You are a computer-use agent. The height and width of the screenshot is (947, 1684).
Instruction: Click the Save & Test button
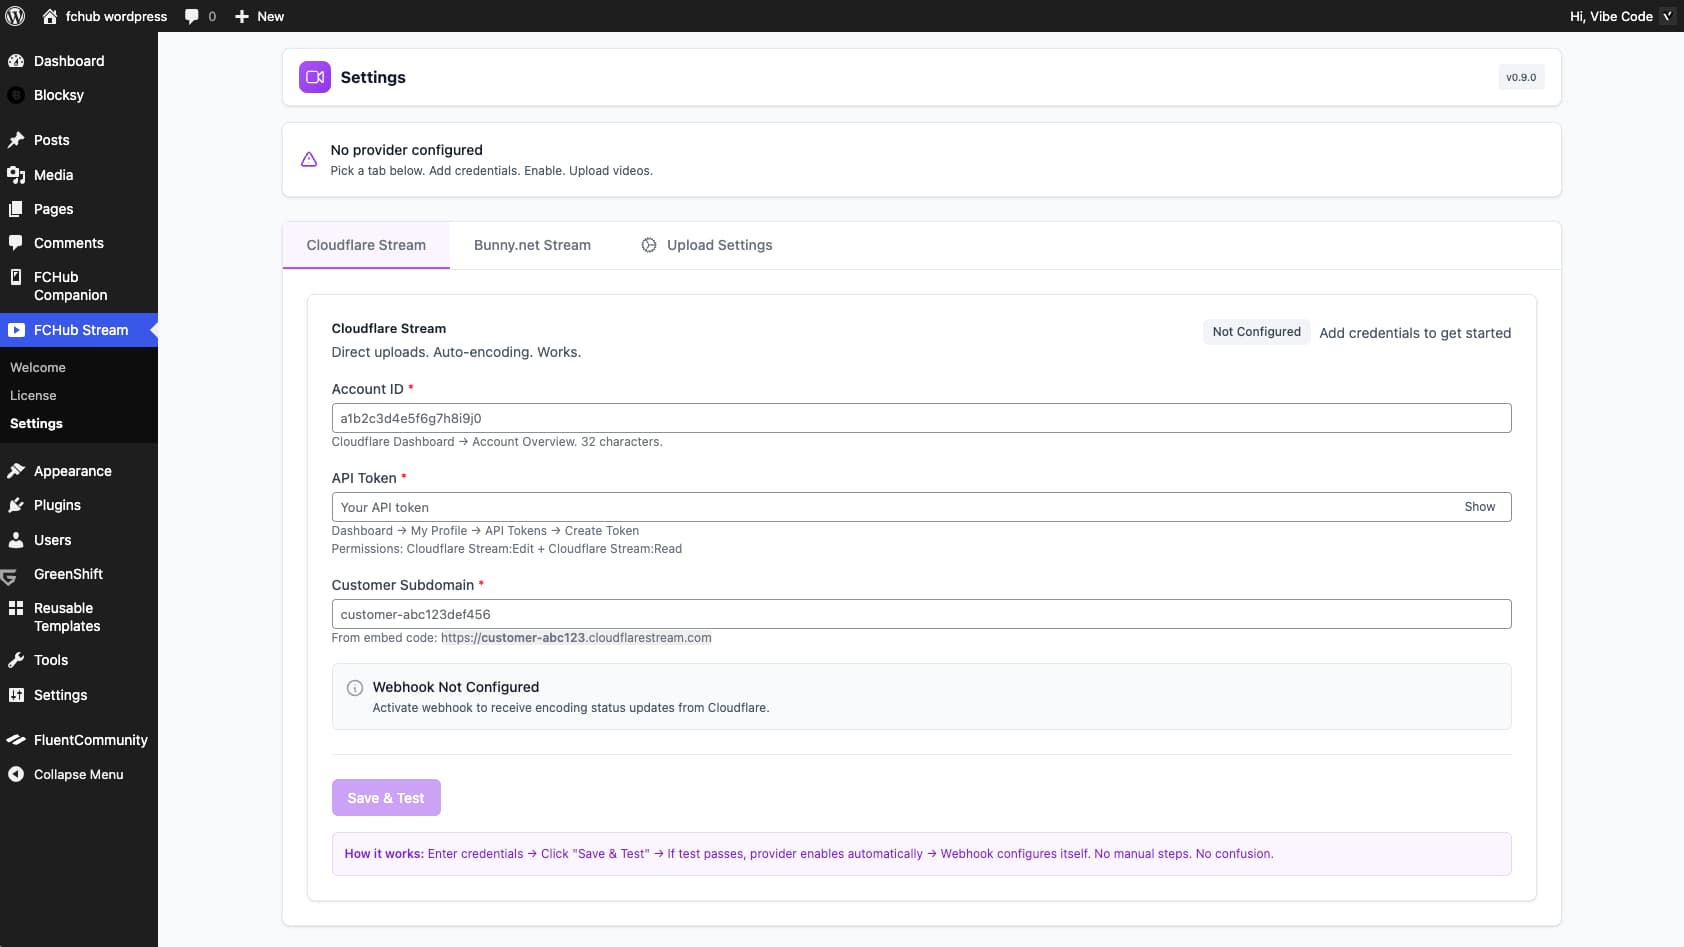[x=386, y=797]
